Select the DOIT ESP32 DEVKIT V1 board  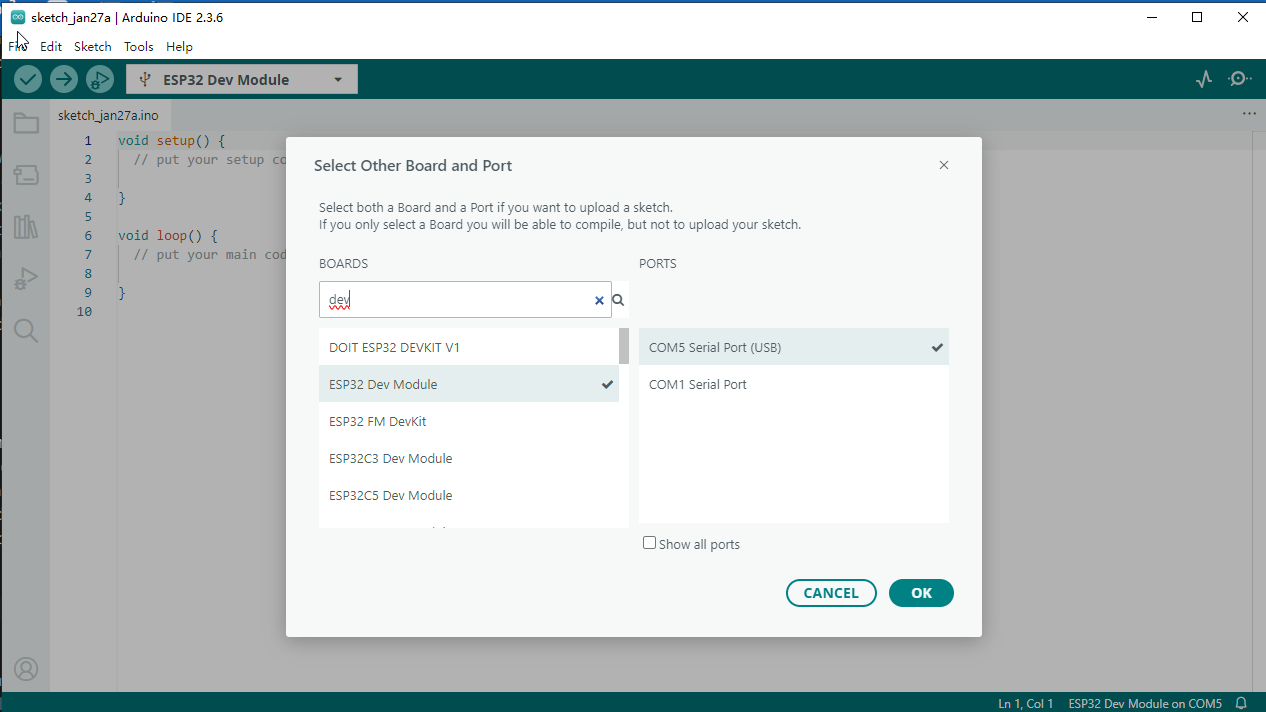394,348
